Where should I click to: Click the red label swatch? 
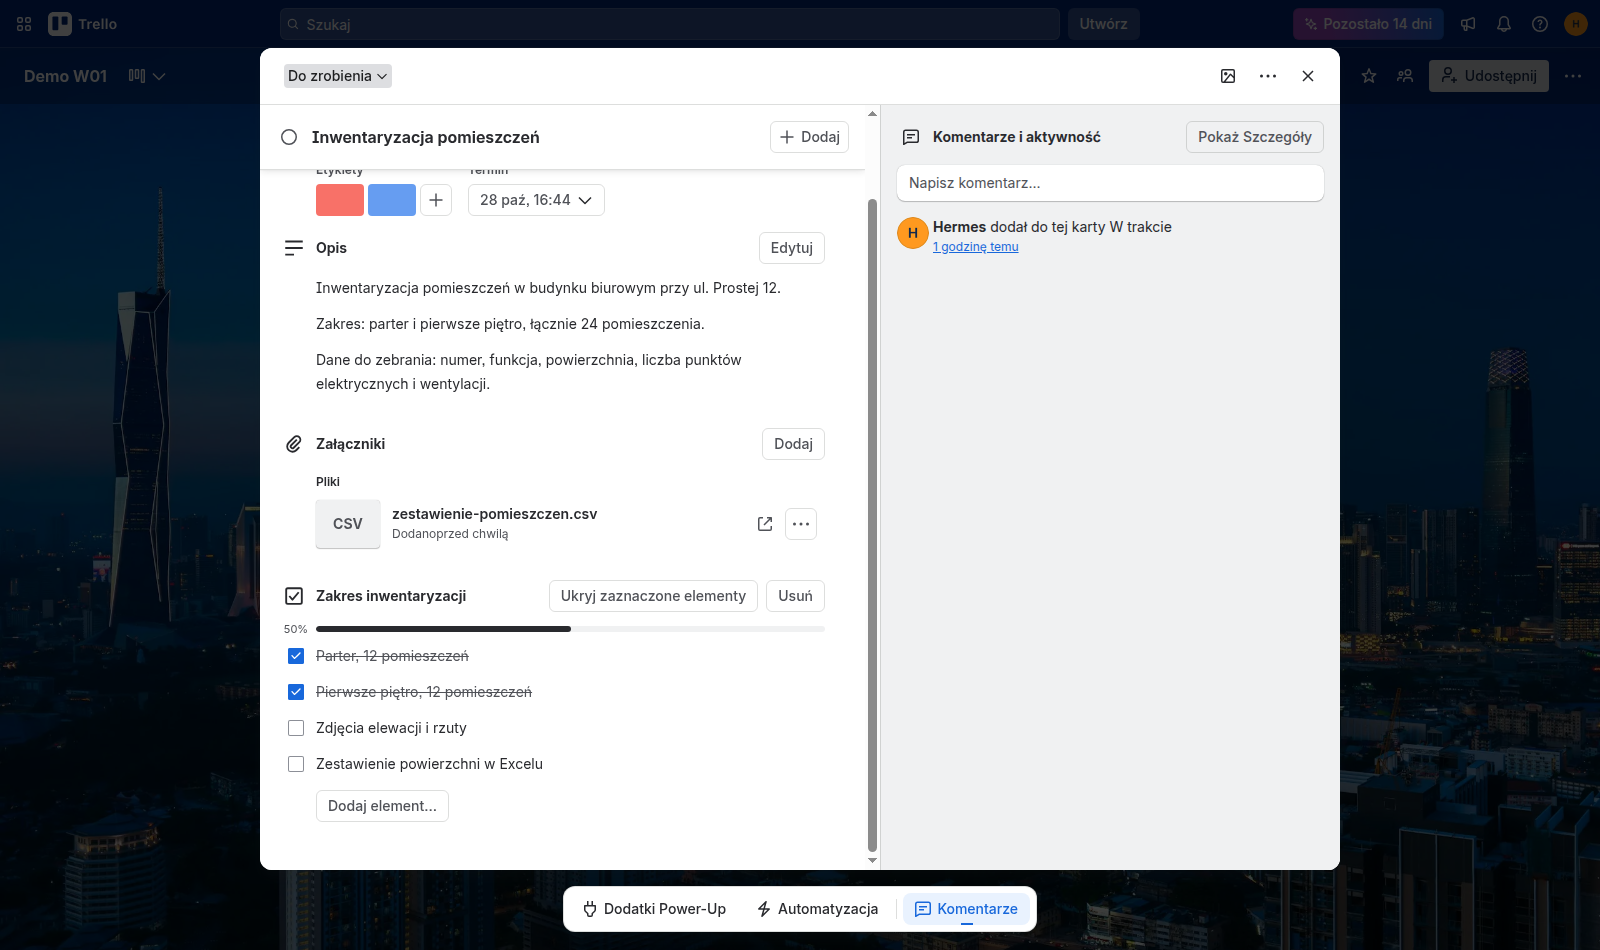[x=340, y=200]
